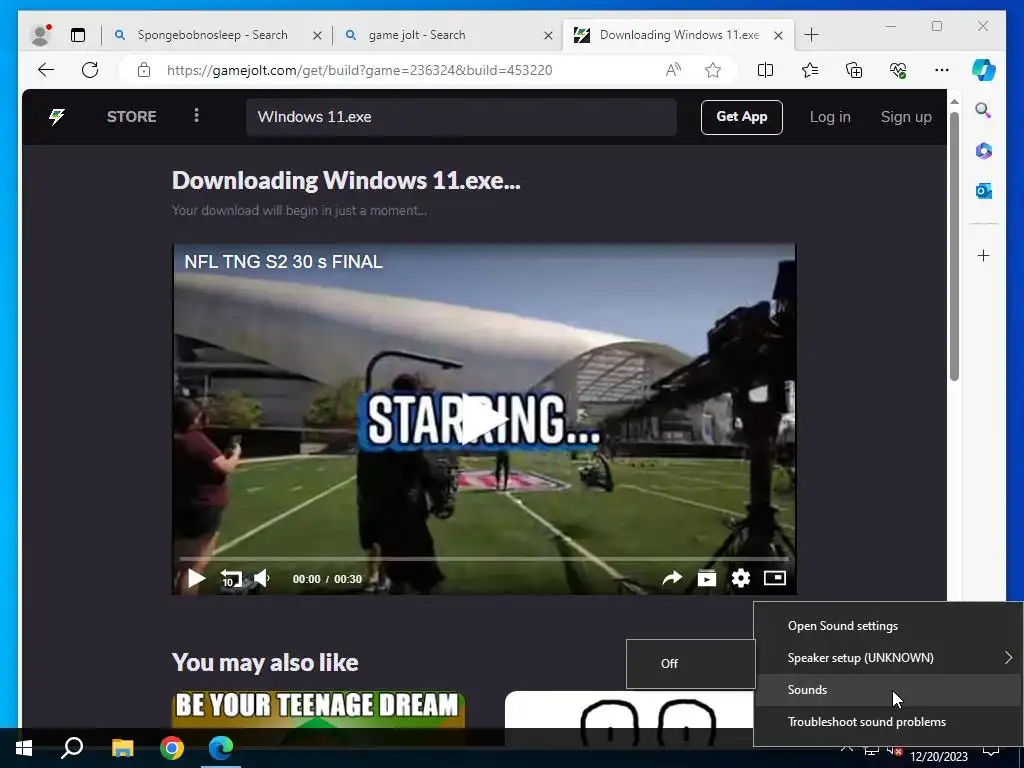Open video player settings gear
1024x768 pixels.
point(741,579)
